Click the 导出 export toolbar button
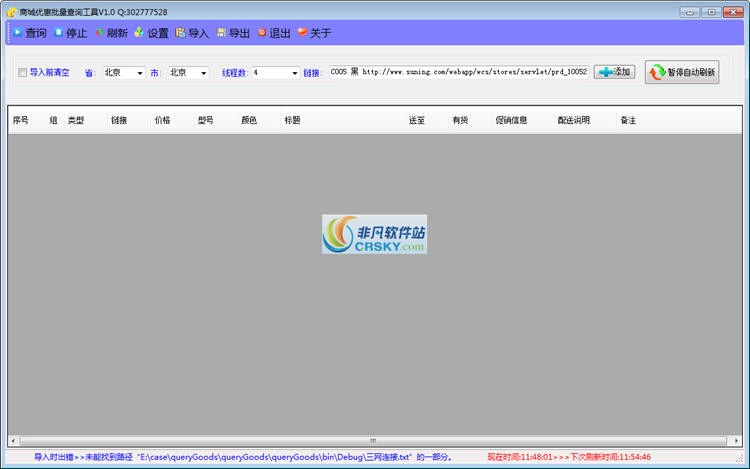The height and width of the screenshot is (469, 750). [x=233, y=33]
